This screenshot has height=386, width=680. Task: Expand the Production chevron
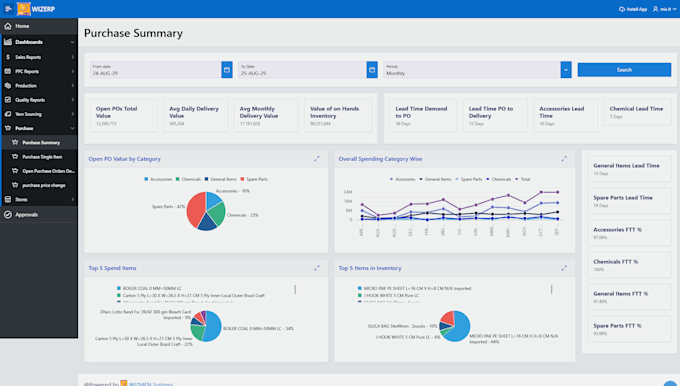click(72, 85)
